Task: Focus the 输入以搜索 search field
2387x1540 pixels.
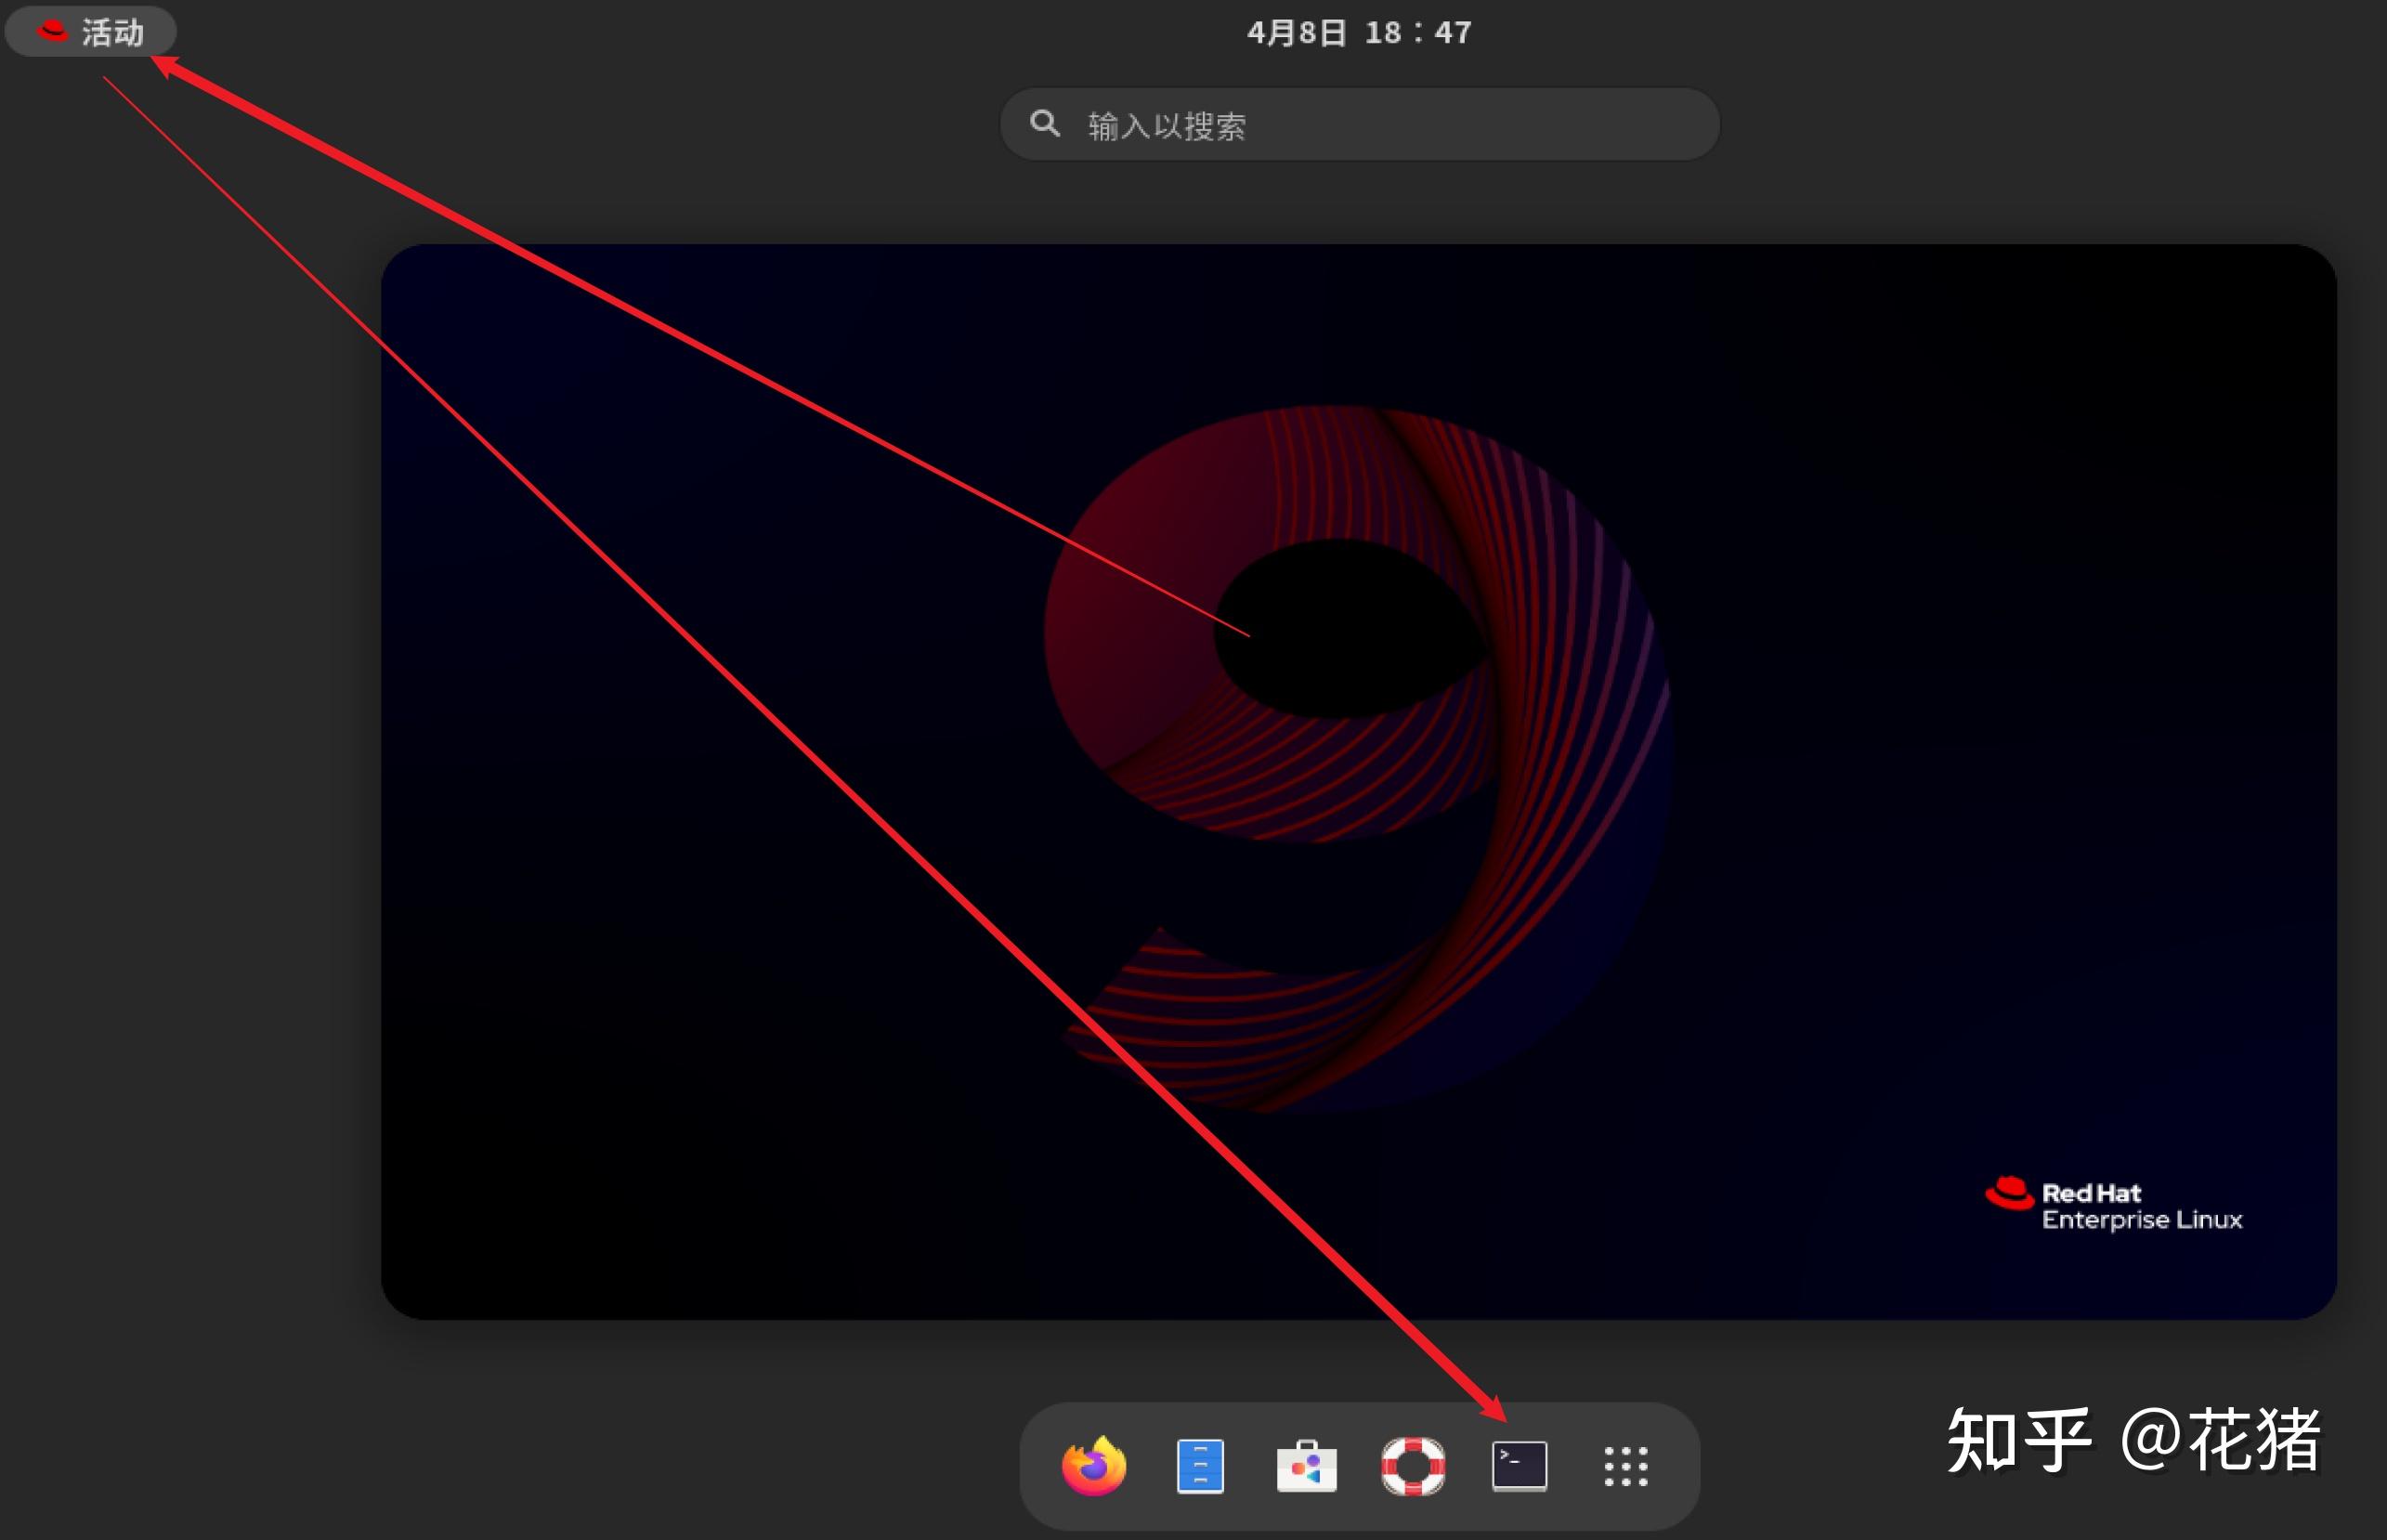Action: [1359, 124]
